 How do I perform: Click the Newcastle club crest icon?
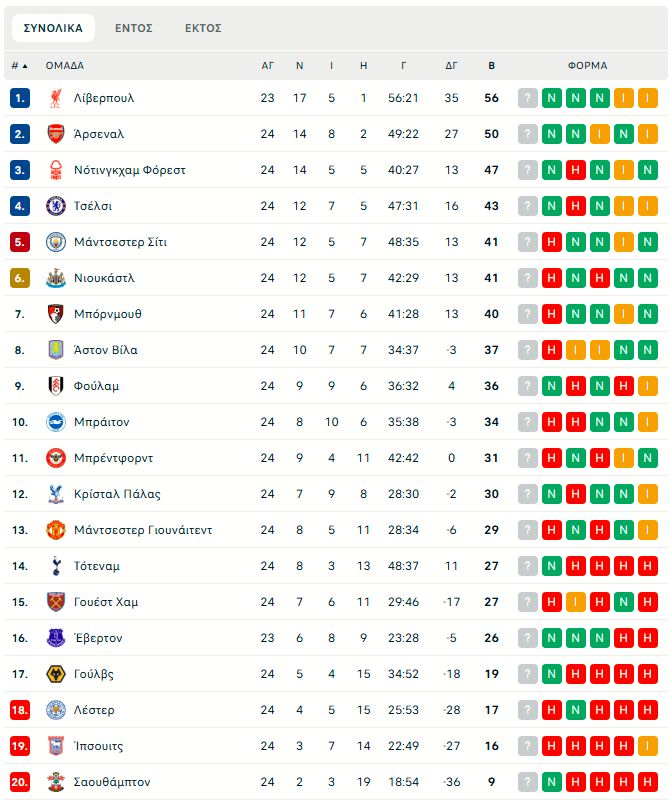click(56, 278)
